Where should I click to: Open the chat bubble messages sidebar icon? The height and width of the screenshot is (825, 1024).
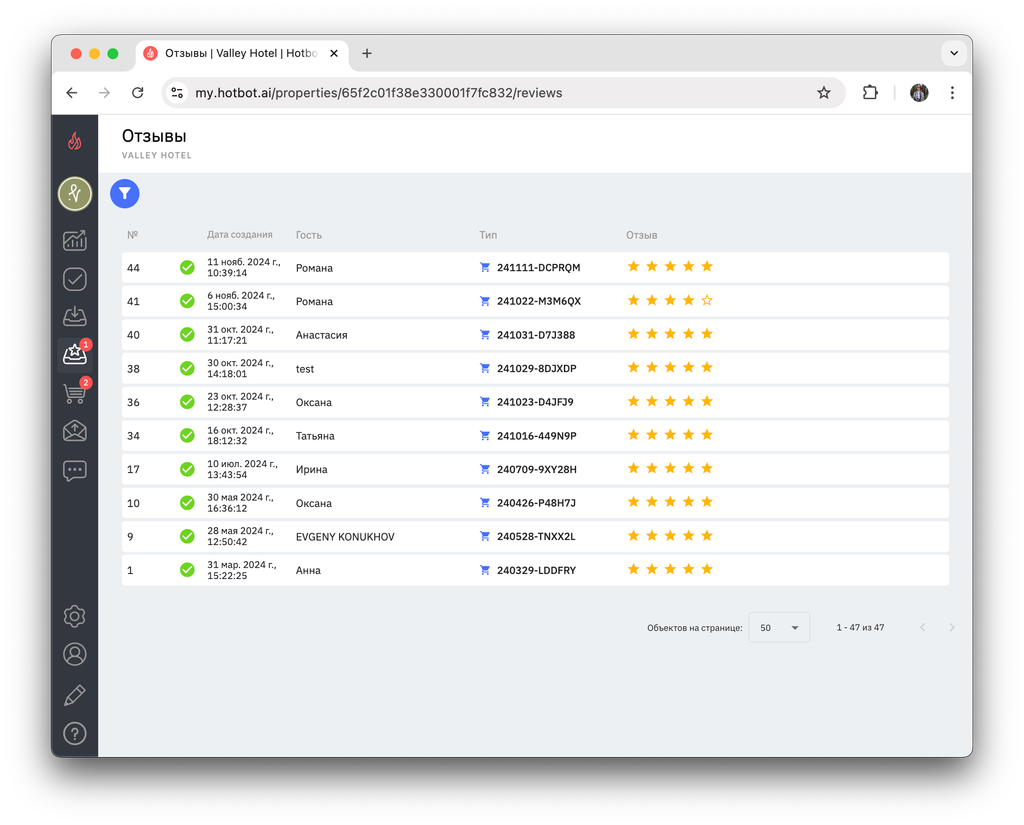(x=75, y=470)
